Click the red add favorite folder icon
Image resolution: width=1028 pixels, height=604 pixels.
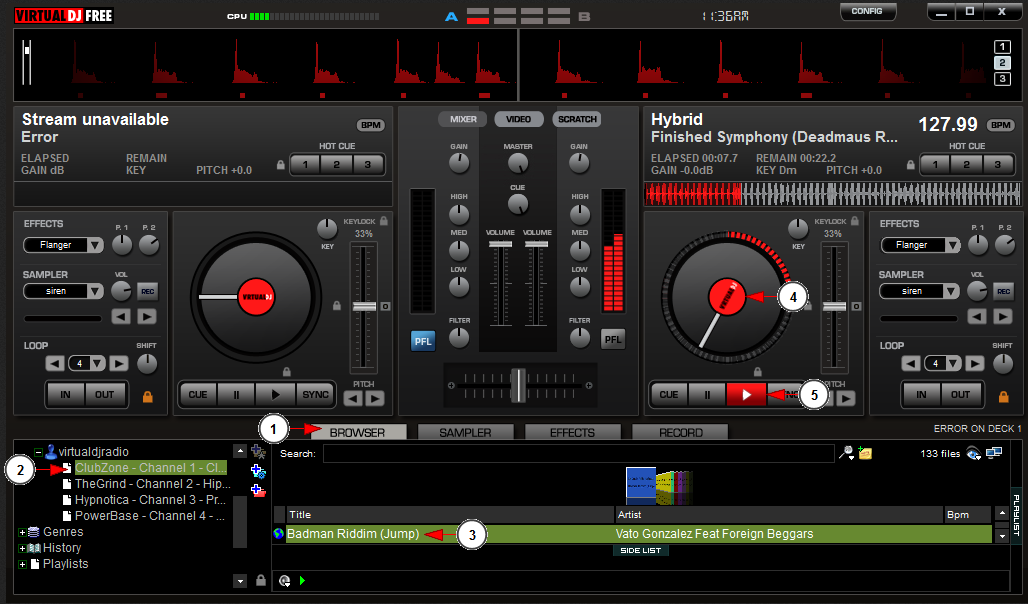(x=258, y=490)
